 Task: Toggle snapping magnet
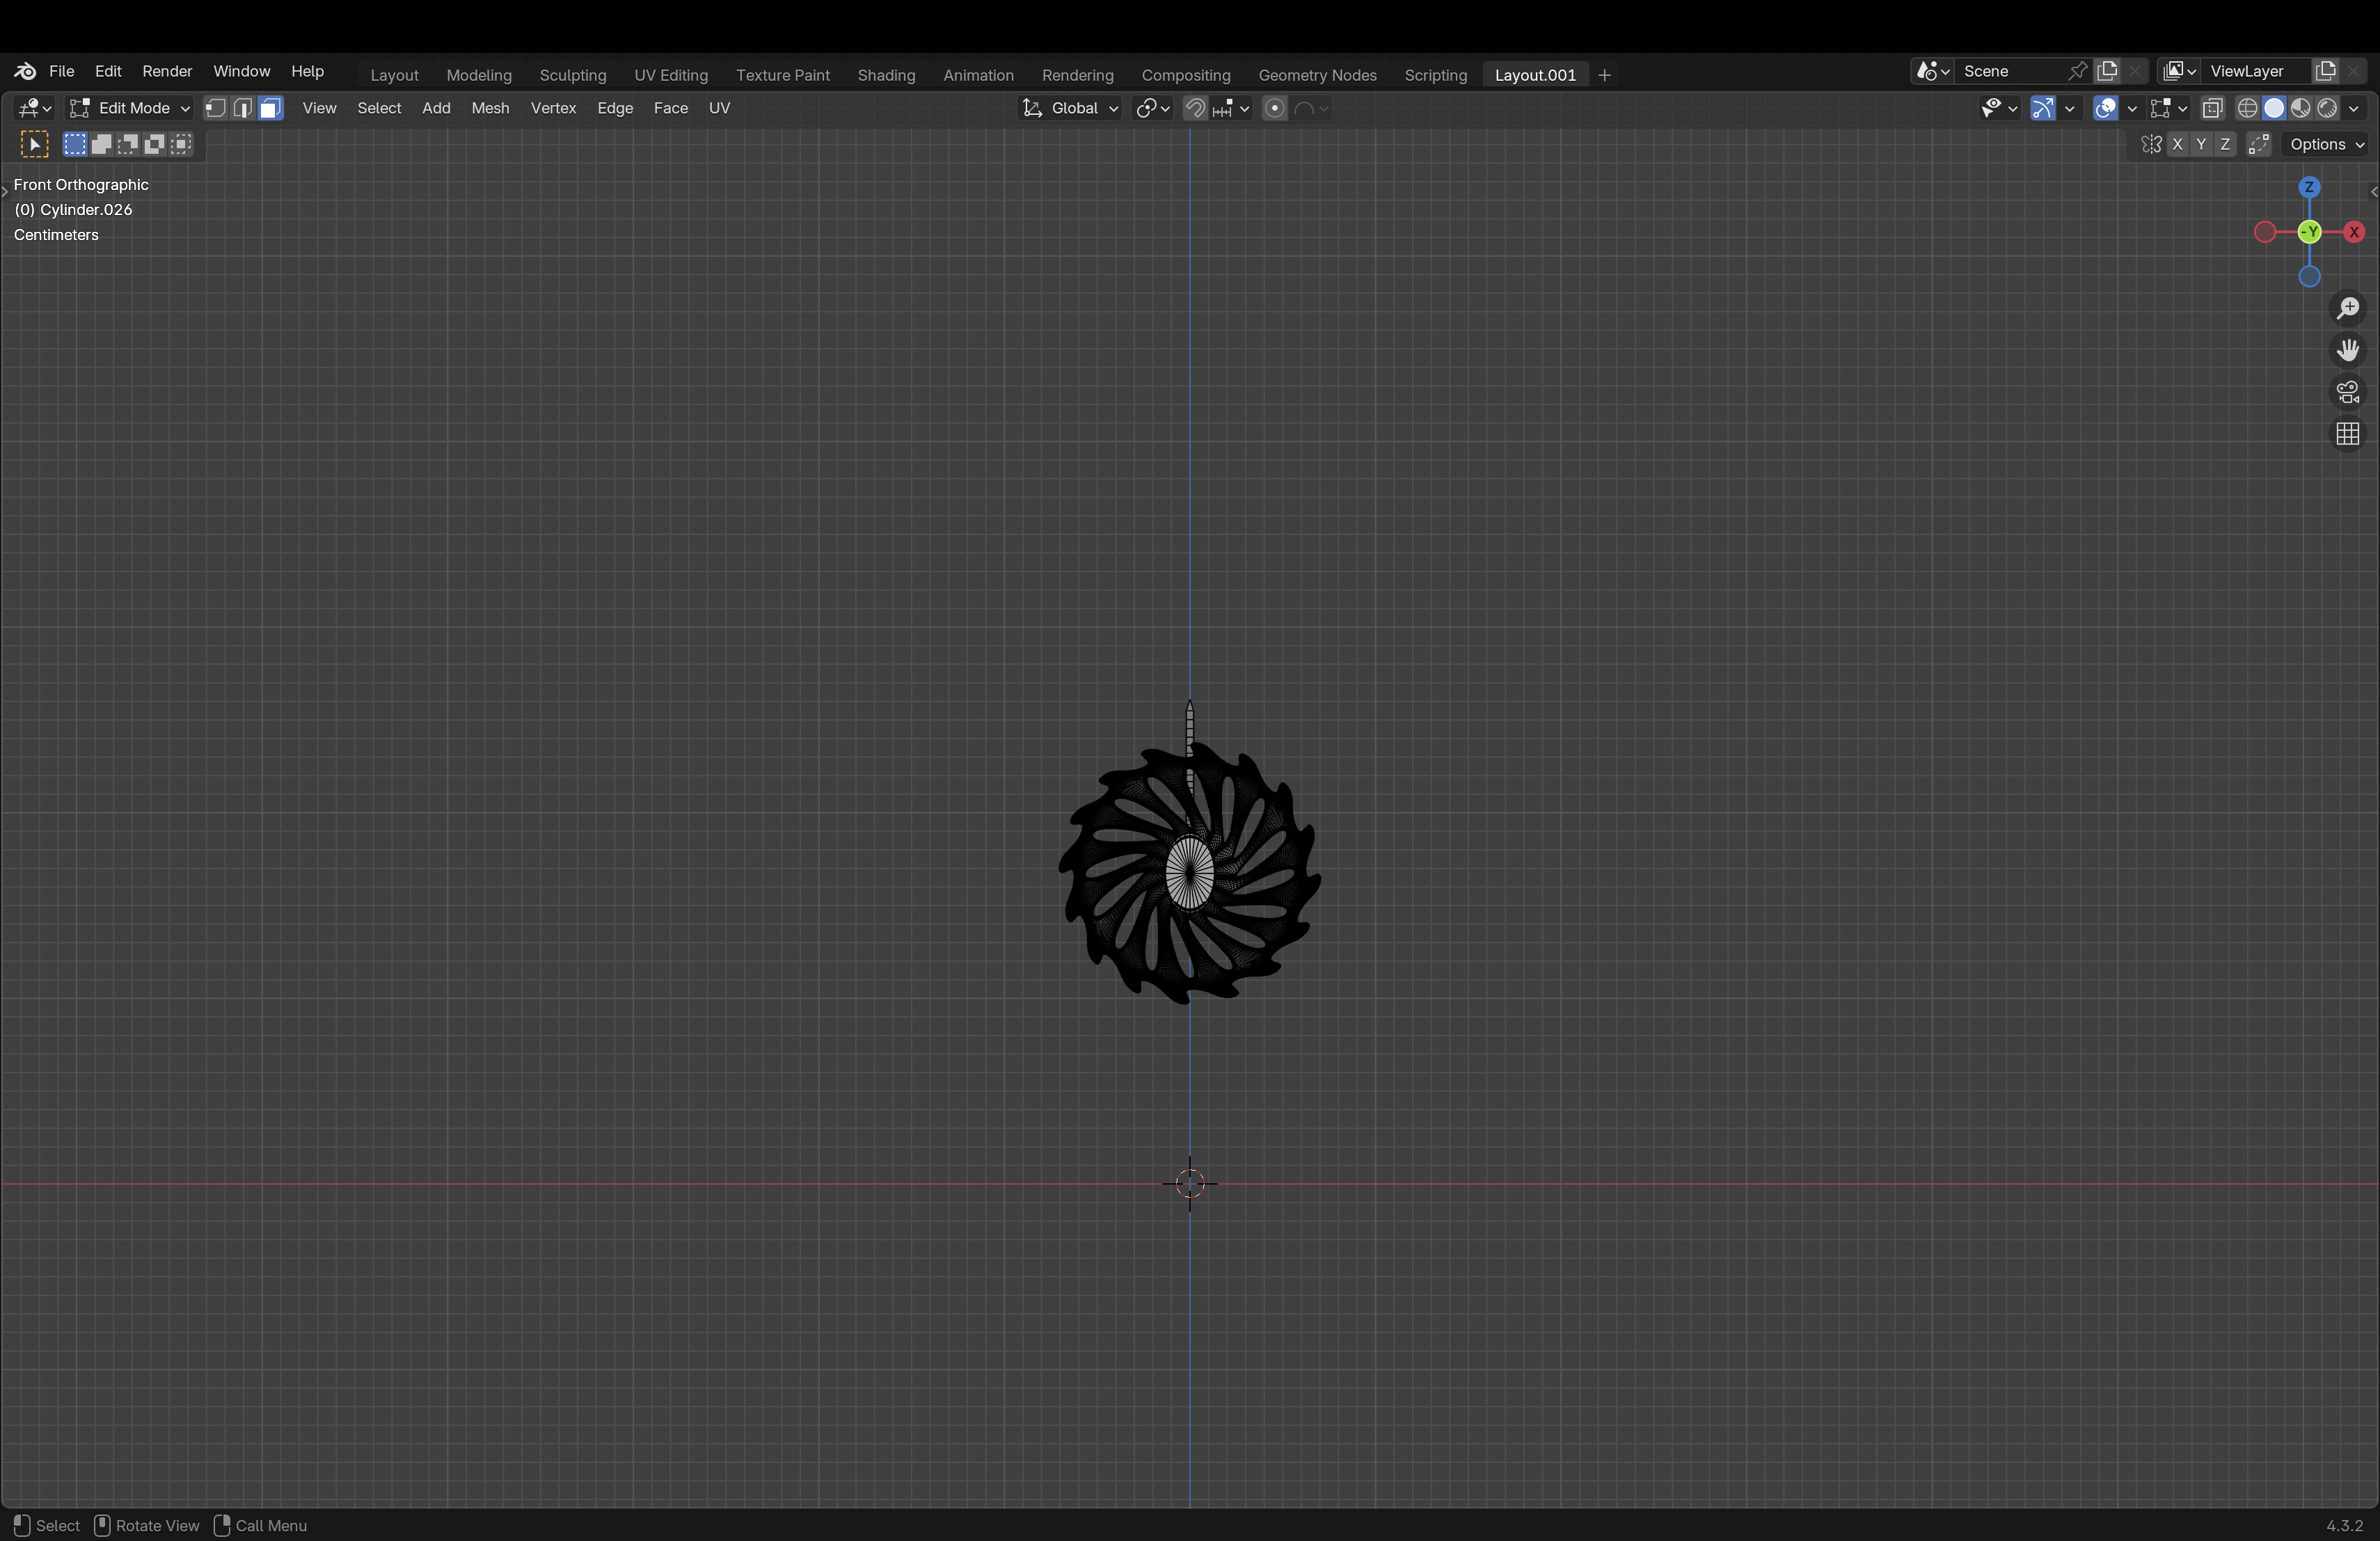click(1195, 108)
